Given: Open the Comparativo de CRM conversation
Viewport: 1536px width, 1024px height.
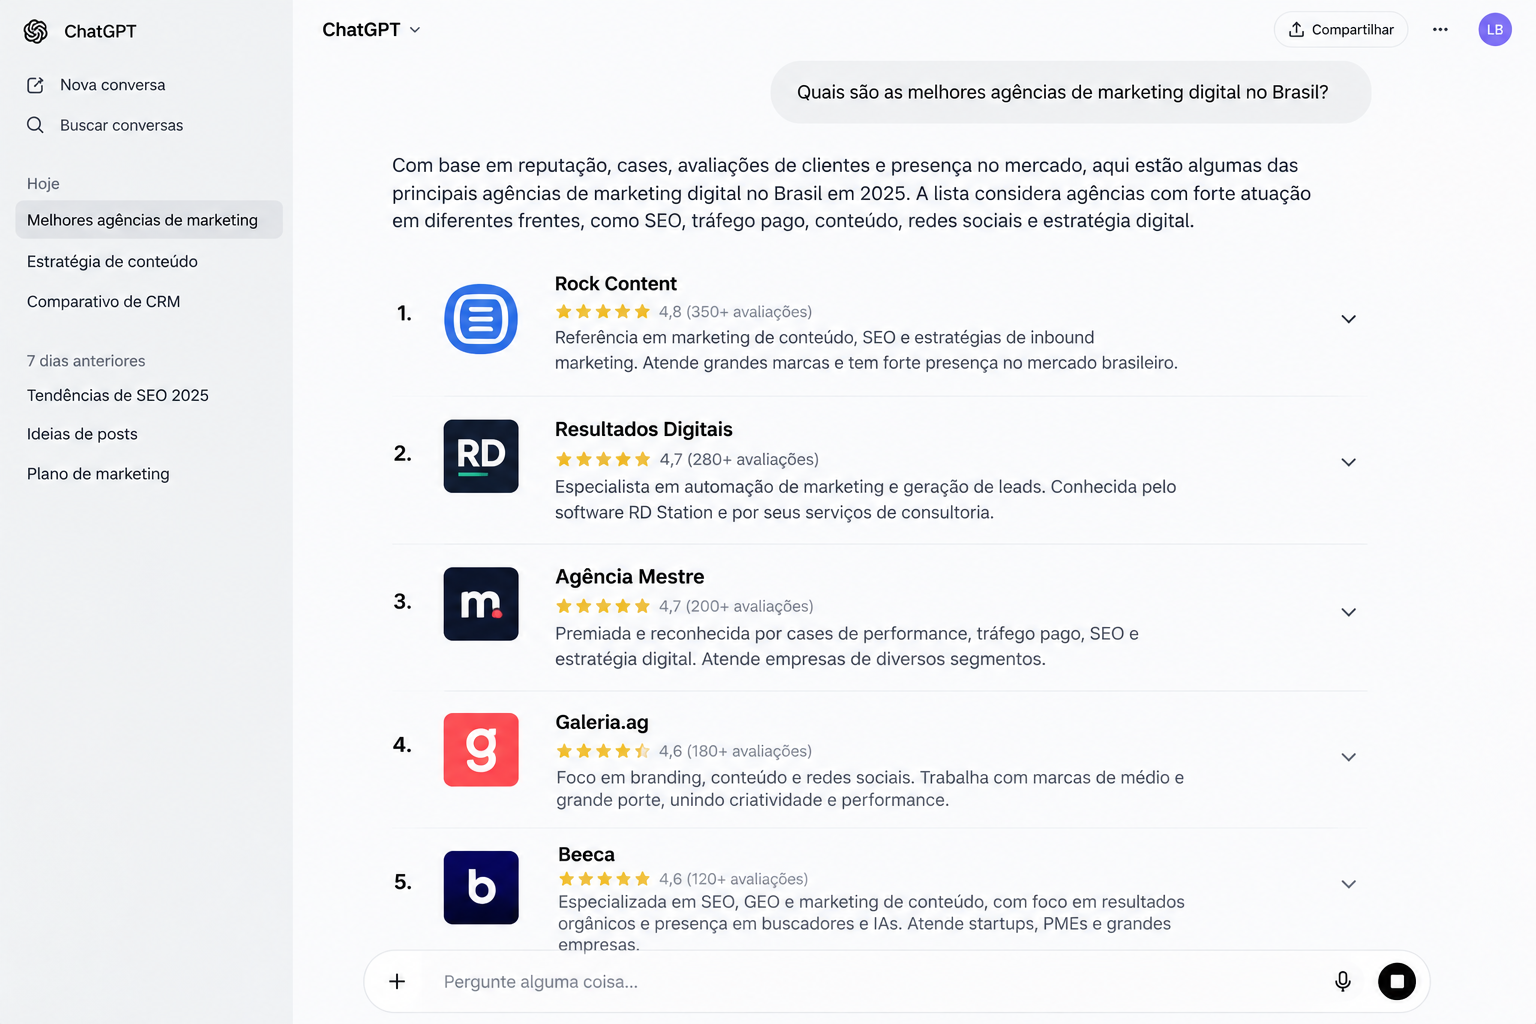Looking at the screenshot, I should [104, 301].
